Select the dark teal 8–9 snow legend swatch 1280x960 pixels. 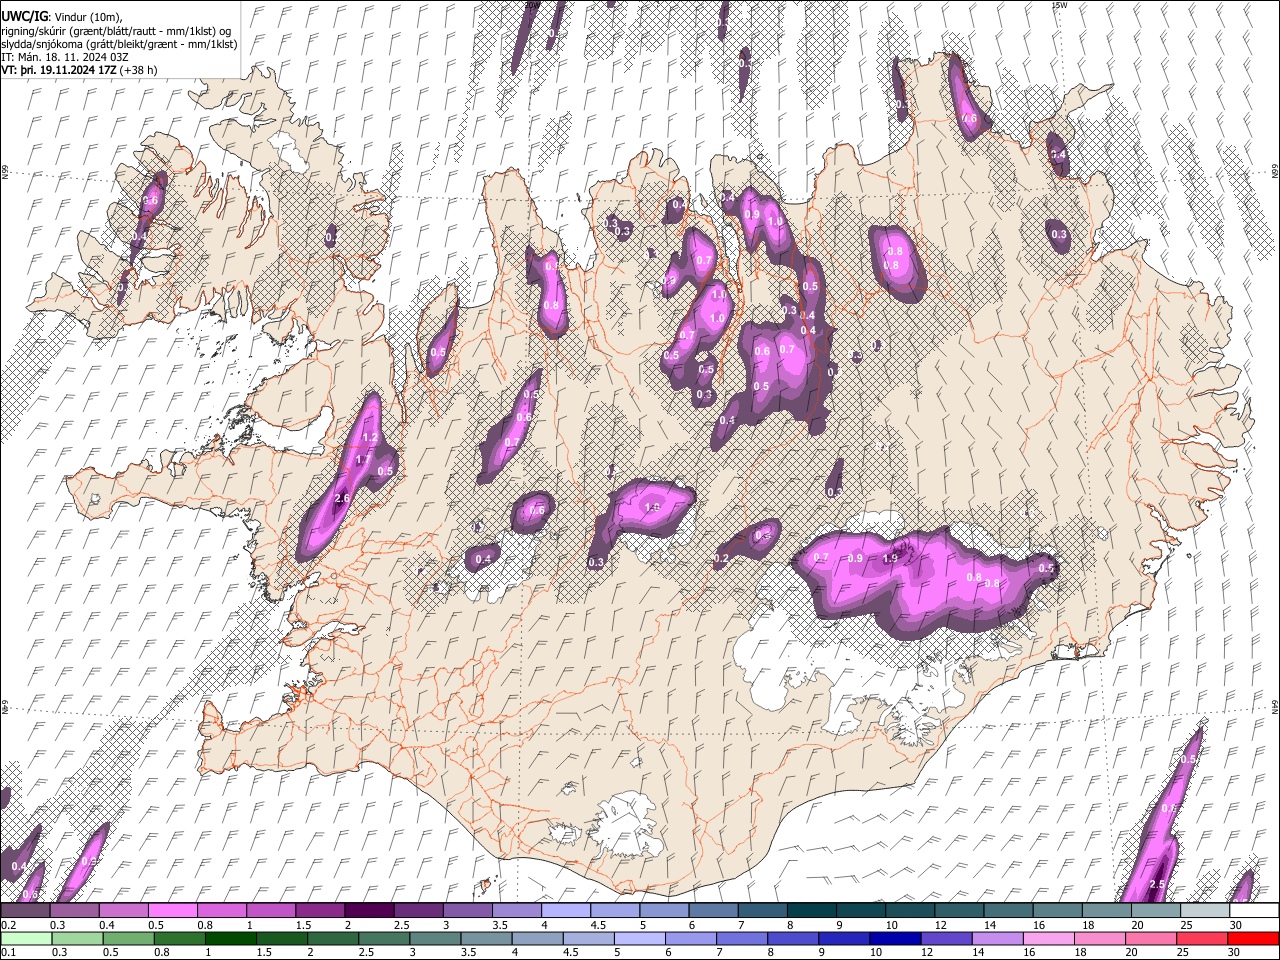click(811, 911)
